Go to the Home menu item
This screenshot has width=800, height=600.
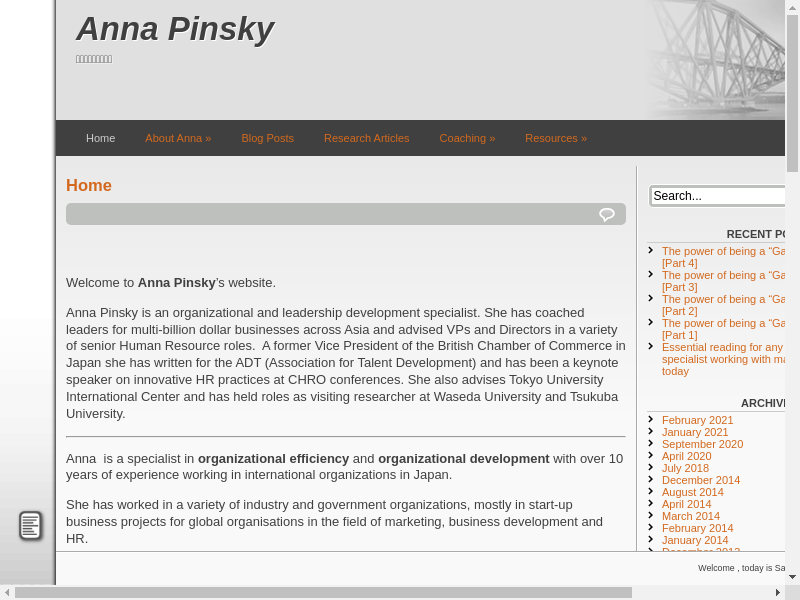click(100, 138)
